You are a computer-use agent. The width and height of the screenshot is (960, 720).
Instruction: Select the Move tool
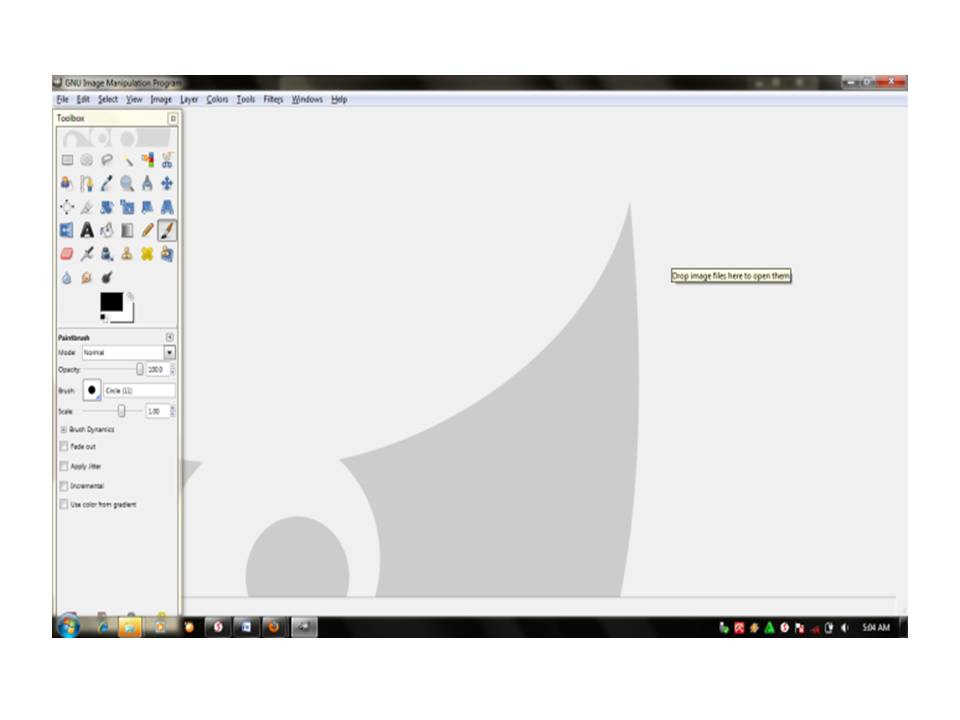pos(167,184)
